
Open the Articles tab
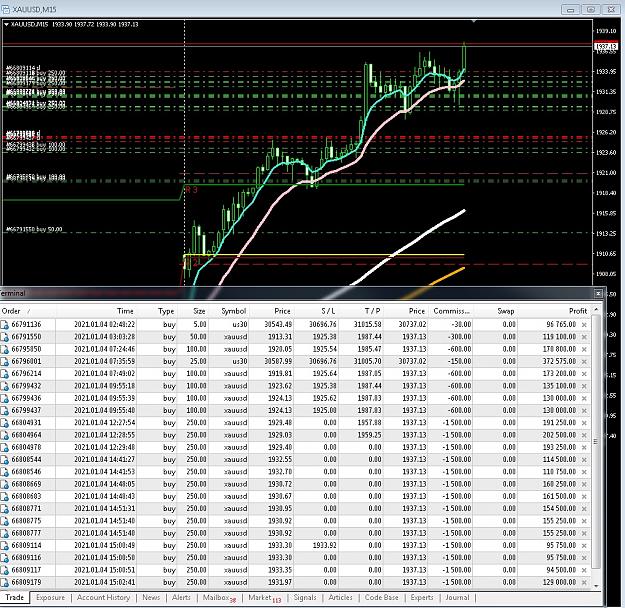(340, 598)
